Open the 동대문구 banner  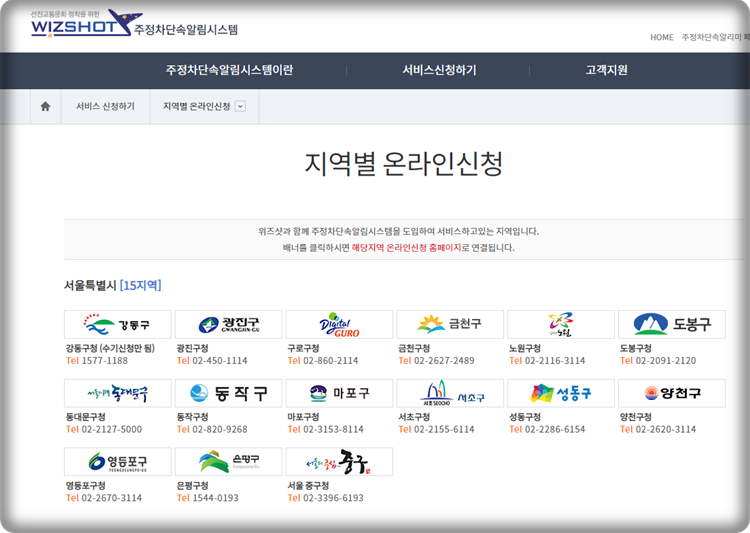[118, 393]
